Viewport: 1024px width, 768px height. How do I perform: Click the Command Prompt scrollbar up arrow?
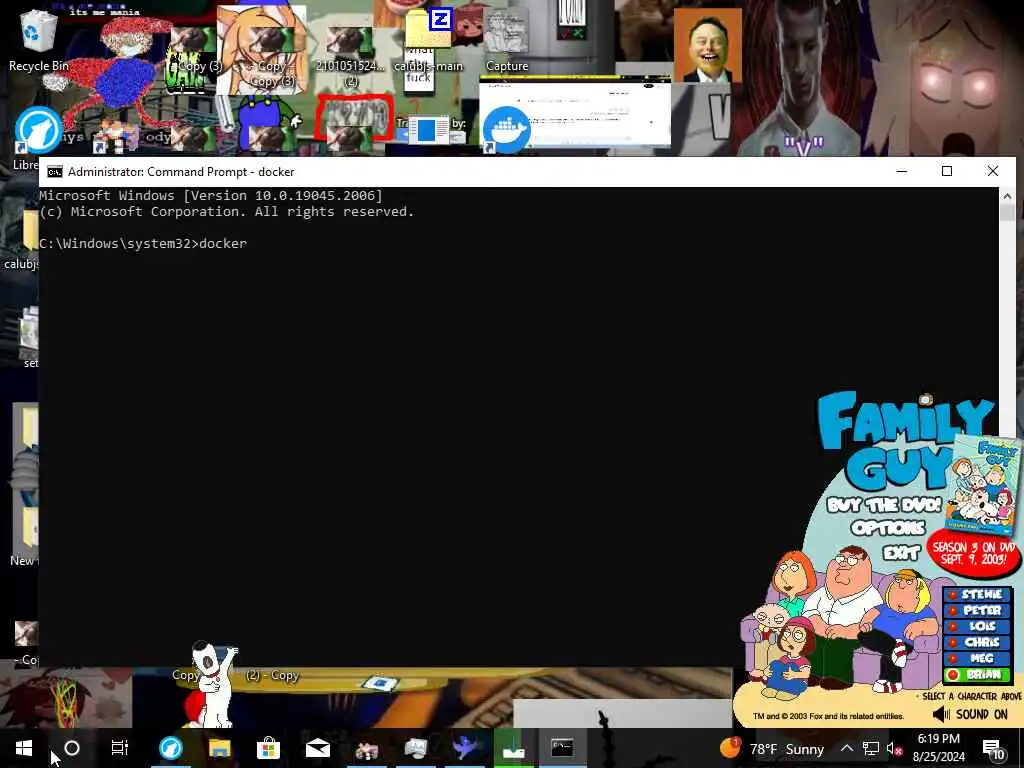pyautogui.click(x=1006, y=196)
